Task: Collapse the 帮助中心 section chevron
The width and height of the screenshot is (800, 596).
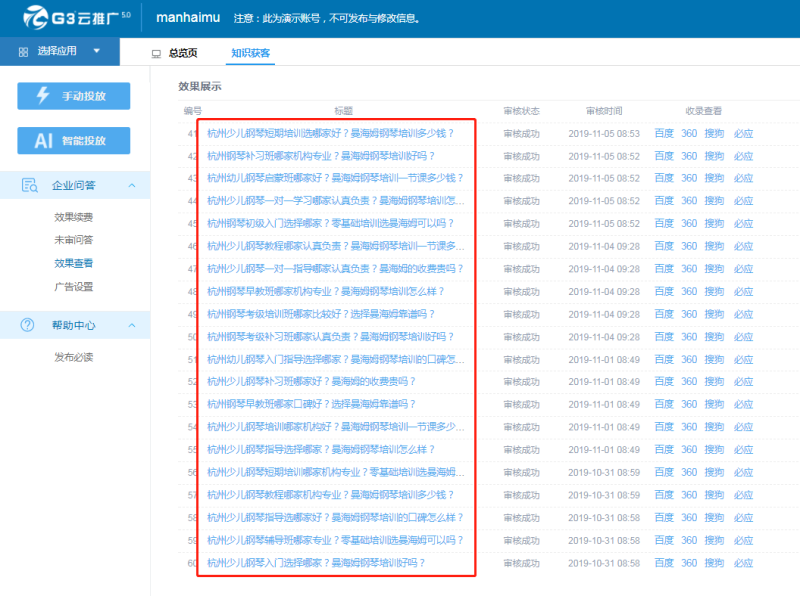Action: [x=132, y=325]
